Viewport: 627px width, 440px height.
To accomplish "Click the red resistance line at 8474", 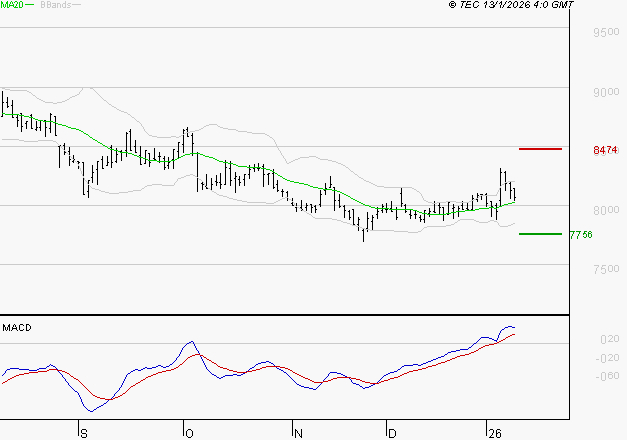I will 540,149.
